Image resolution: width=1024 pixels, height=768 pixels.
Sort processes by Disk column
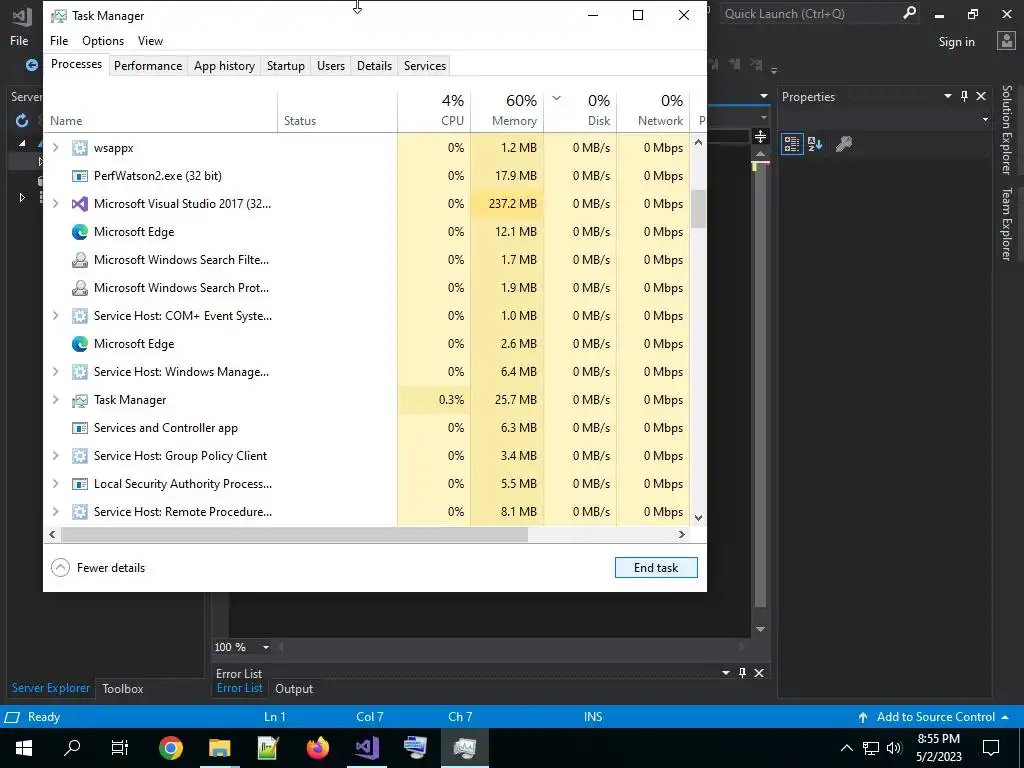pyautogui.click(x=581, y=110)
